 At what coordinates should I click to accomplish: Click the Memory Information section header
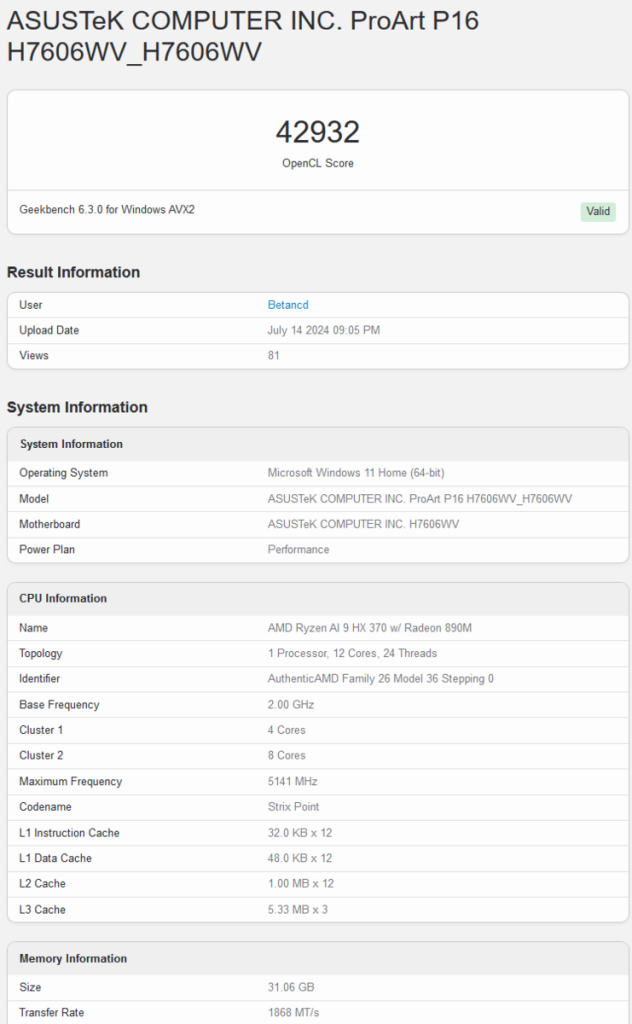[73, 958]
